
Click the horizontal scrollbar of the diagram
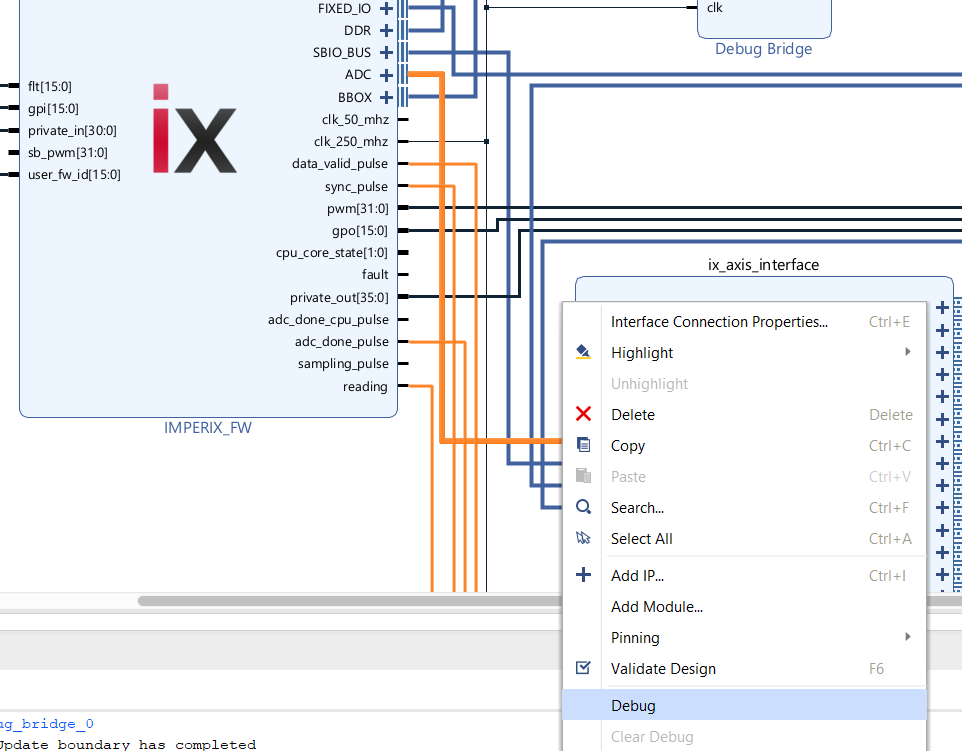click(350, 601)
